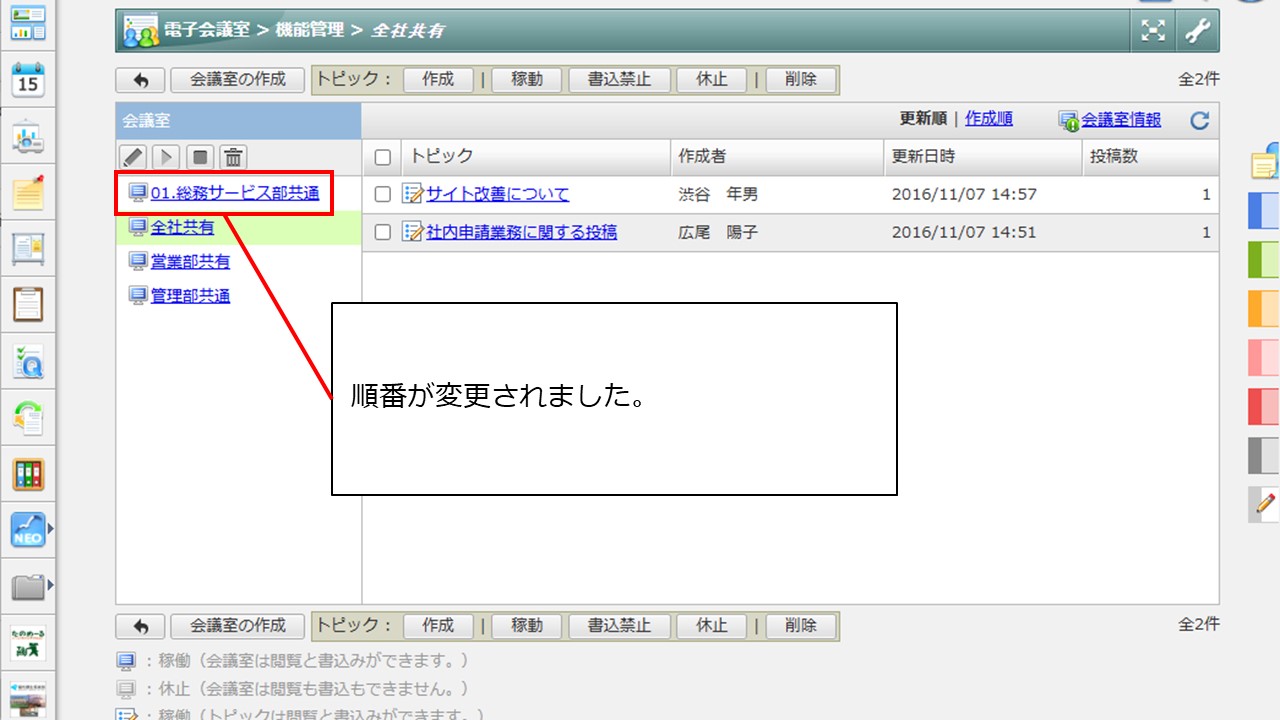Open the bulletin board icon in the sidebar
This screenshot has width=1280, height=720.
(28, 248)
